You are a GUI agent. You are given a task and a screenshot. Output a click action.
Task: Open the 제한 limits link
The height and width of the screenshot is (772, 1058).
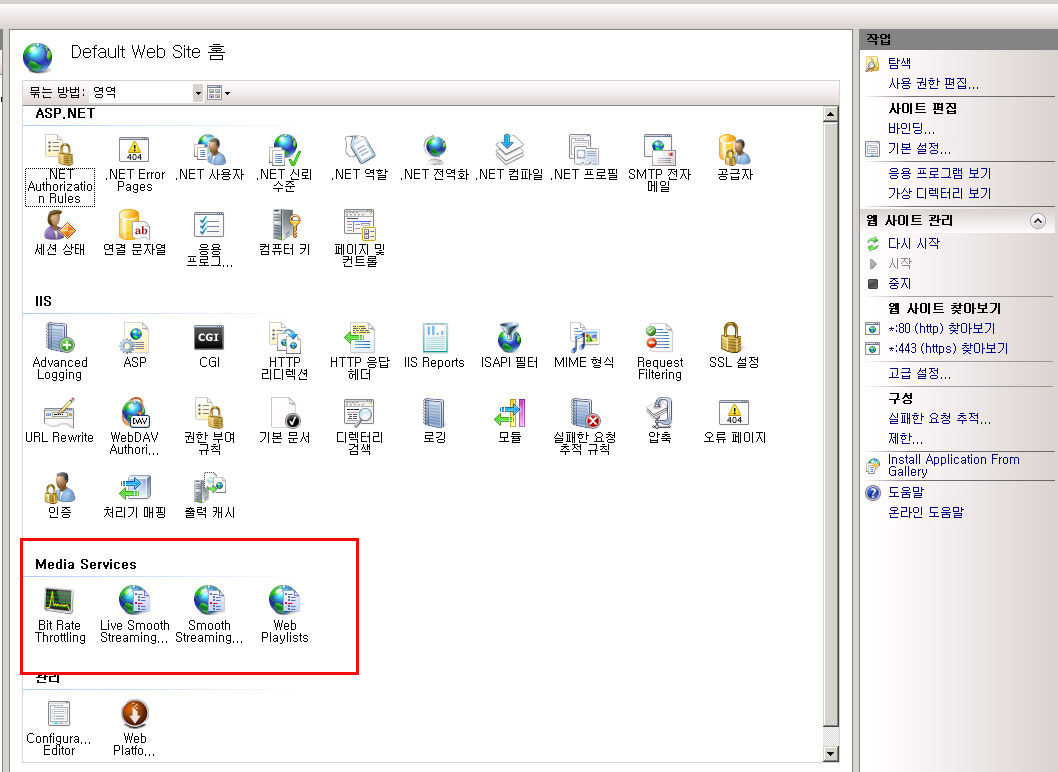coord(905,439)
